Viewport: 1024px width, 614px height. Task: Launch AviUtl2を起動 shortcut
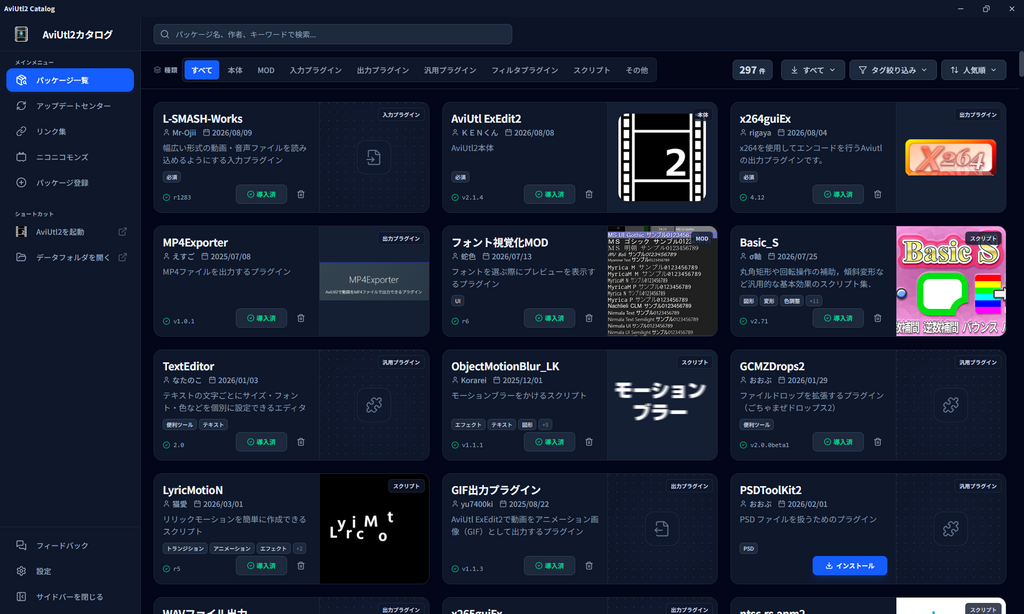click(x=70, y=232)
